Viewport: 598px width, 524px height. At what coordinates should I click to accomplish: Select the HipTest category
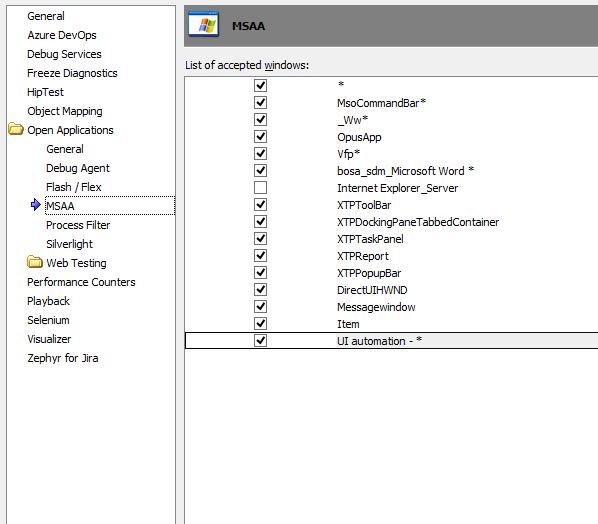[x=45, y=92]
